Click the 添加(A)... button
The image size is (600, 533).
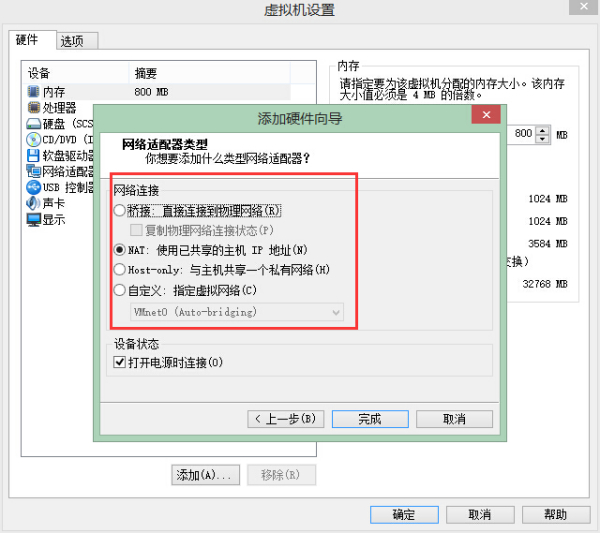click(205, 475)
